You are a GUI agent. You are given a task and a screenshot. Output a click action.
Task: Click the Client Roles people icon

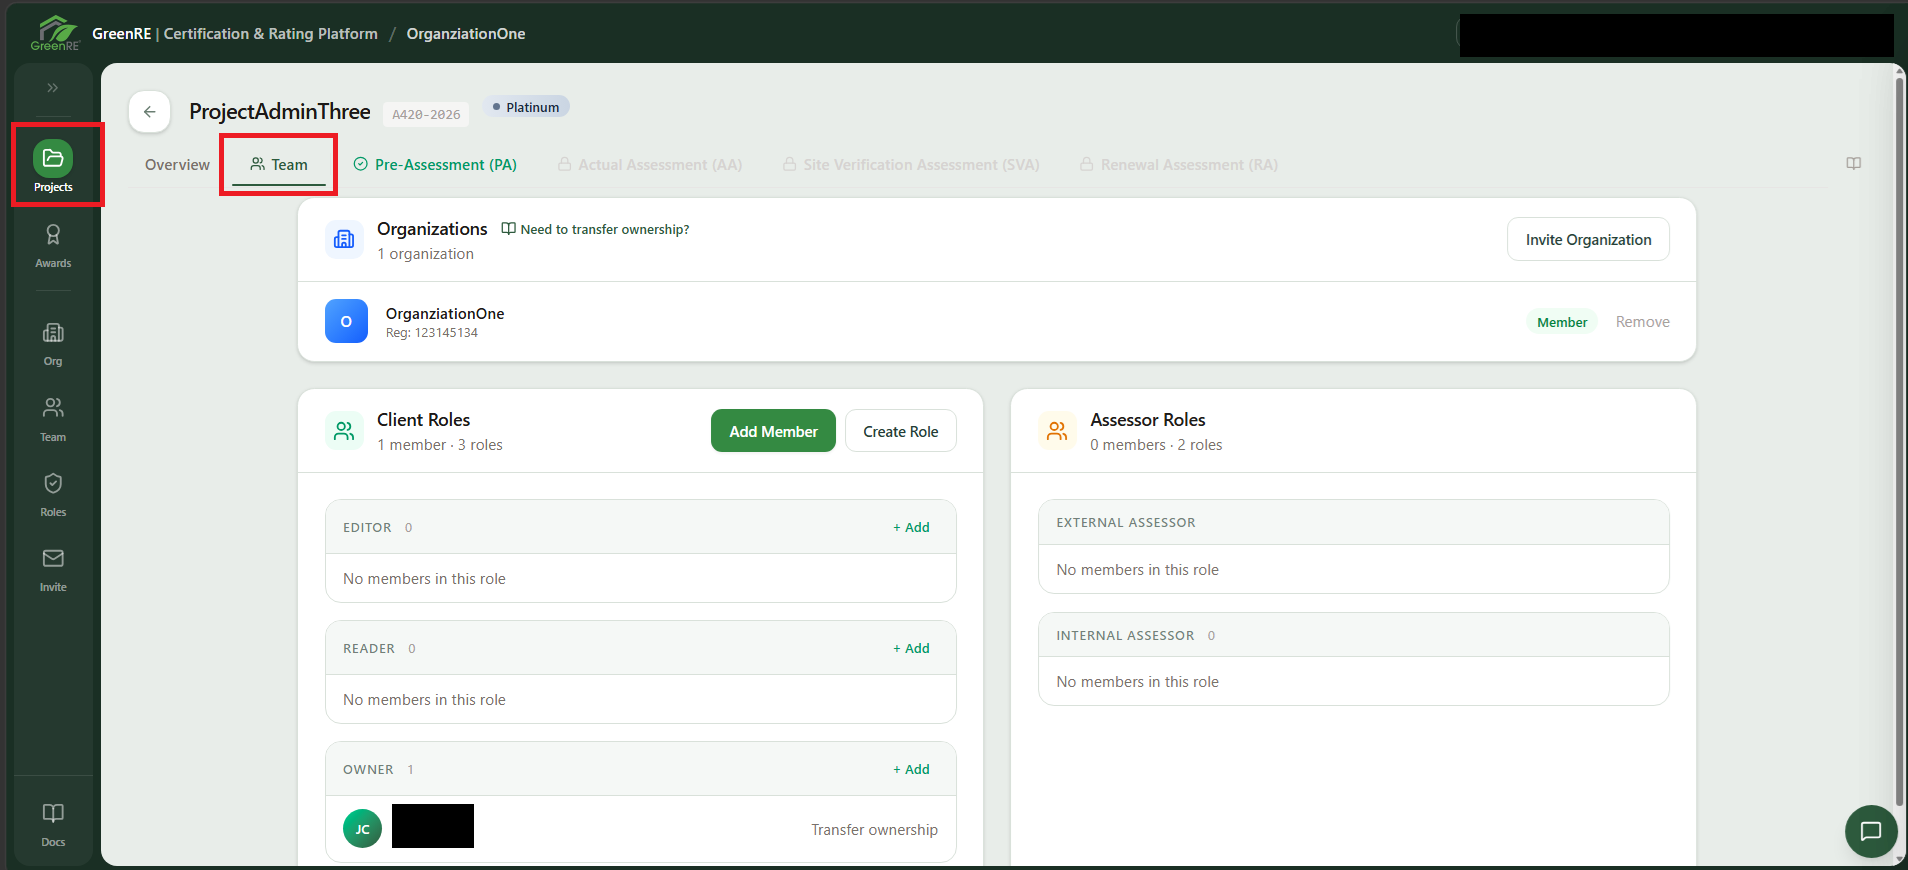click(x=344, y=431)
